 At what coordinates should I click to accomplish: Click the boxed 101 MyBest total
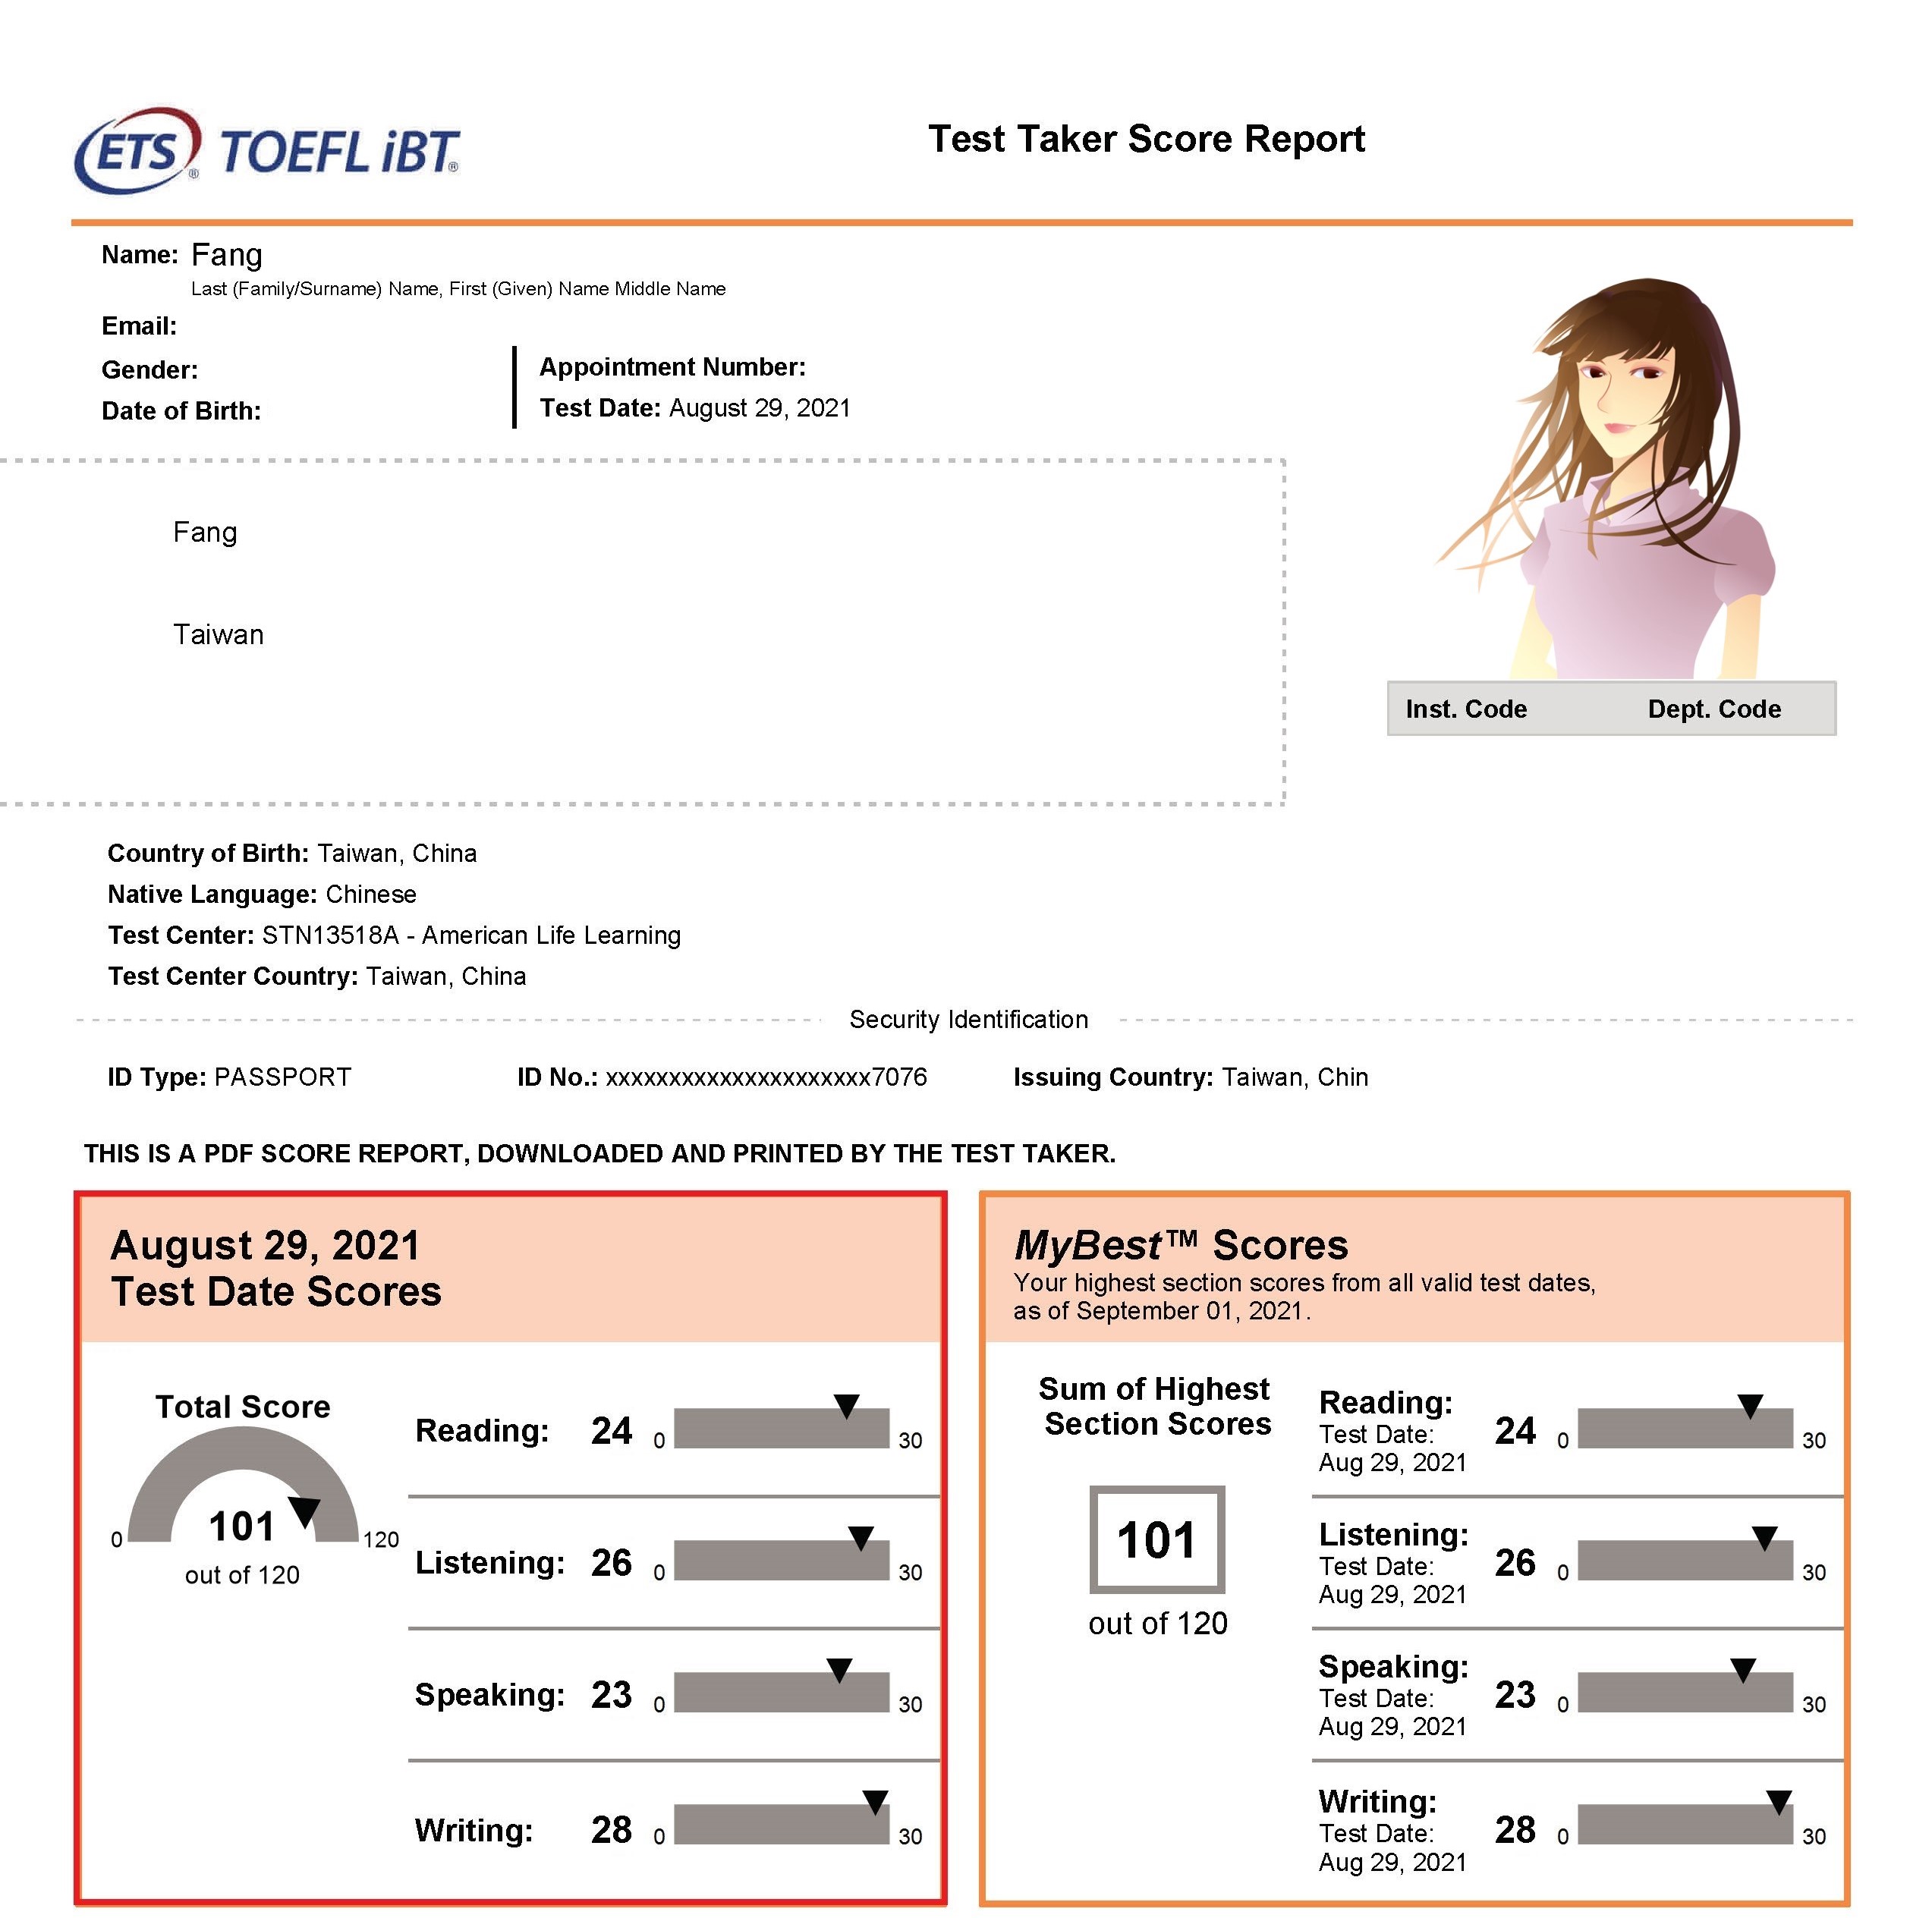coord(1157,1540)
